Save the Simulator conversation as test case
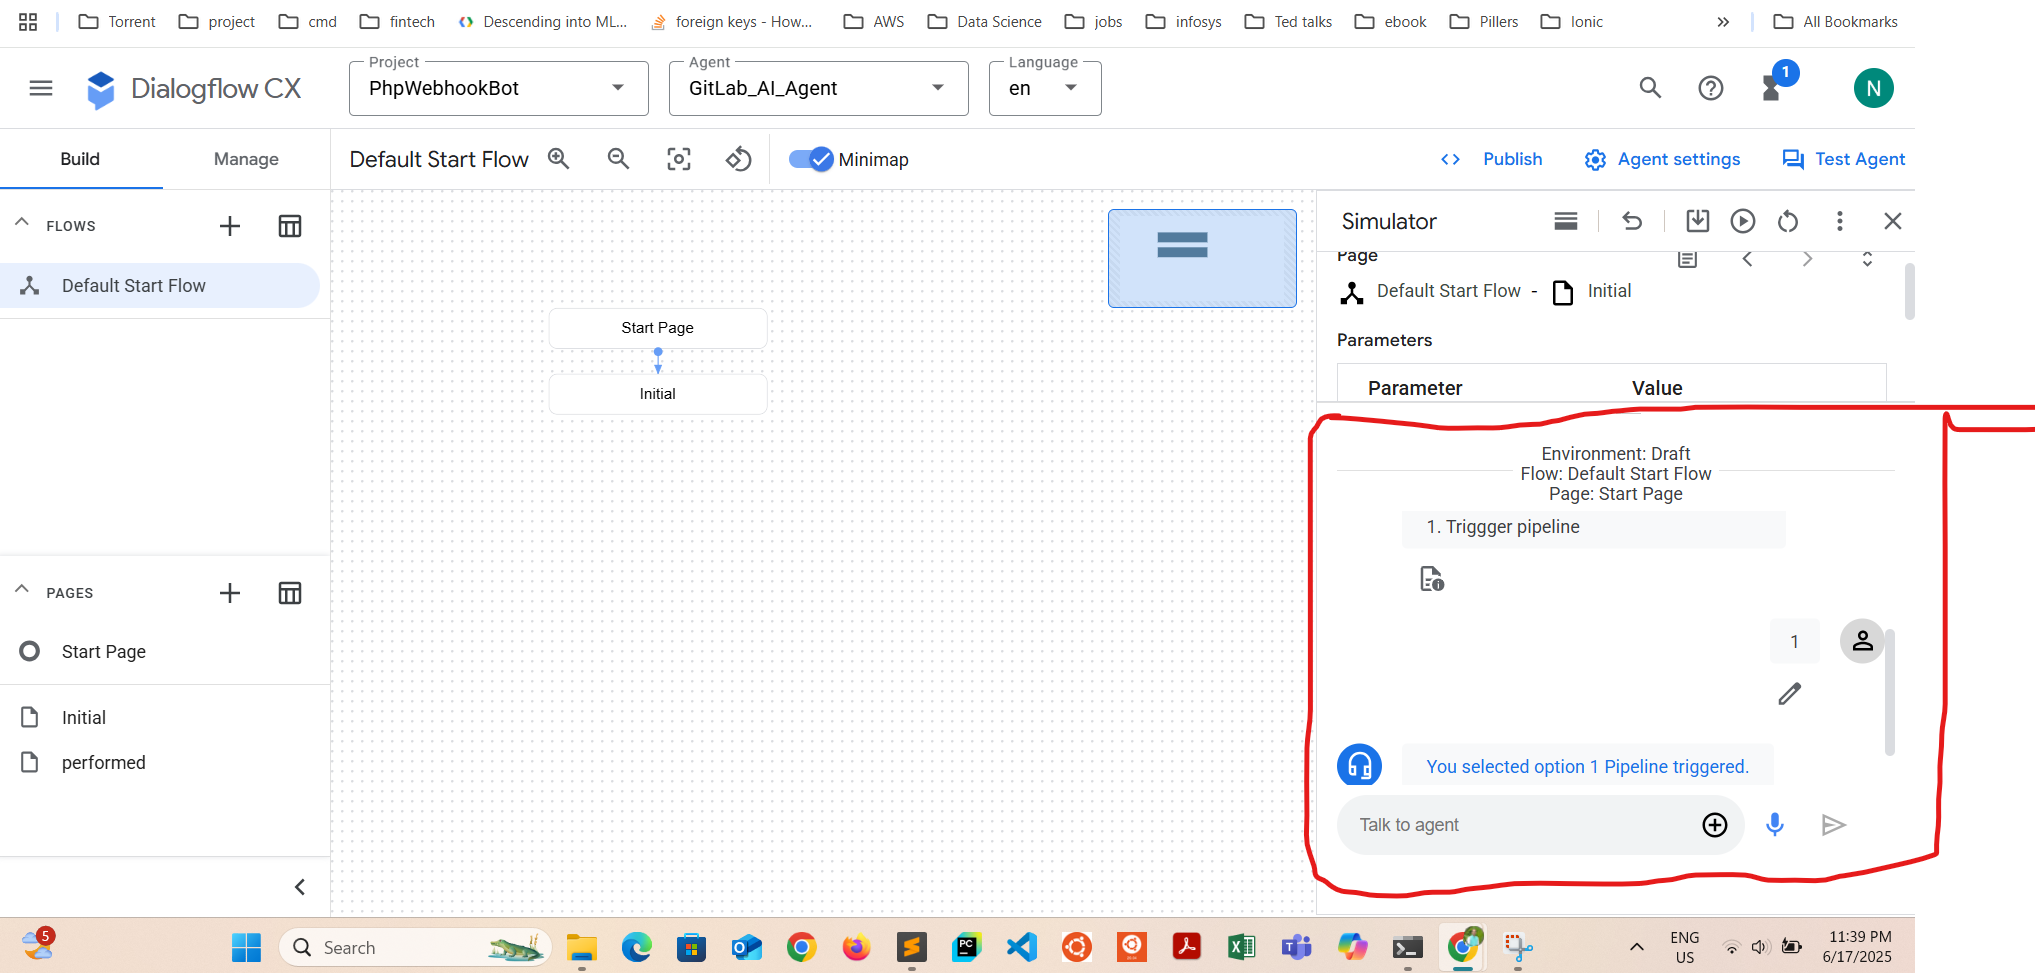The width and height of the screenshot is (2035, 973). (x=1697, y=221)
